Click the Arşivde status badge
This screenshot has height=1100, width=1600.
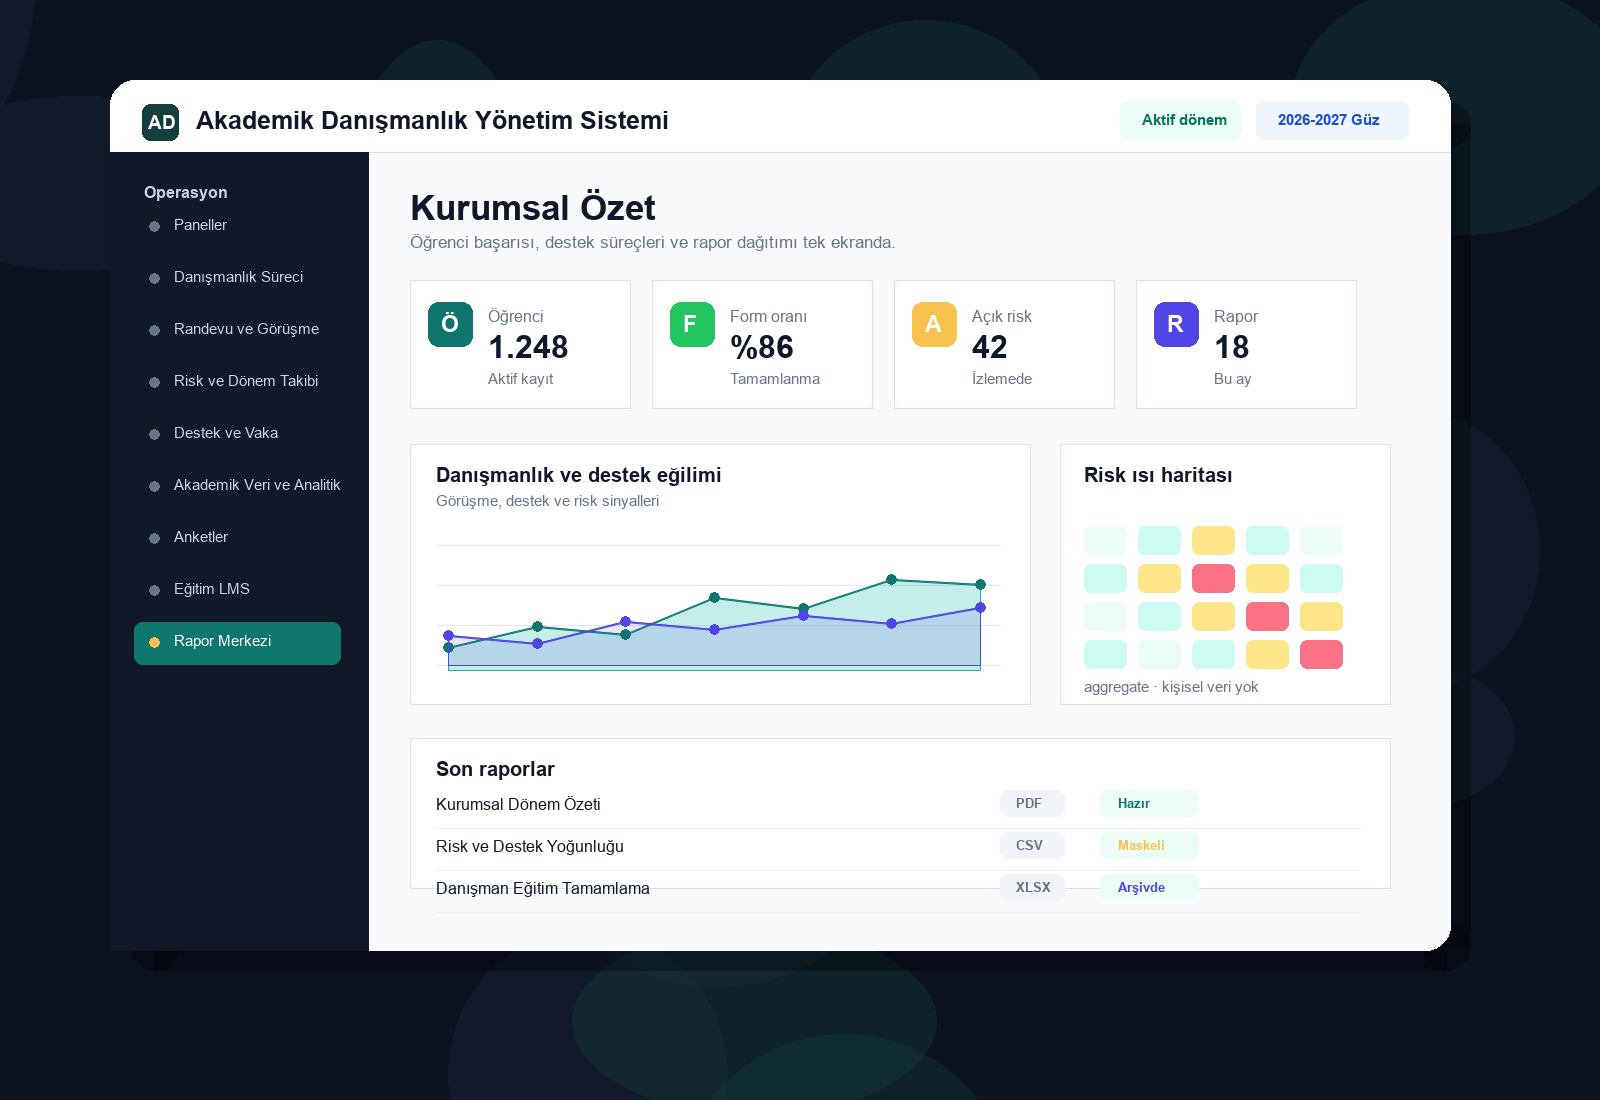(1149, 887)
